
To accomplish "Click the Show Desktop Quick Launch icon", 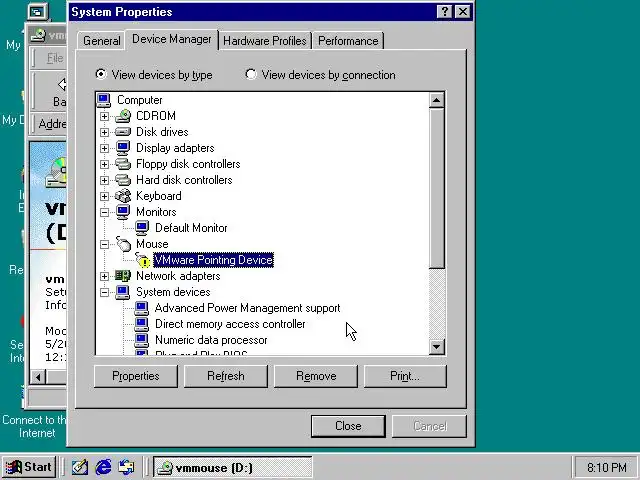I will click(x=80, y=467).
